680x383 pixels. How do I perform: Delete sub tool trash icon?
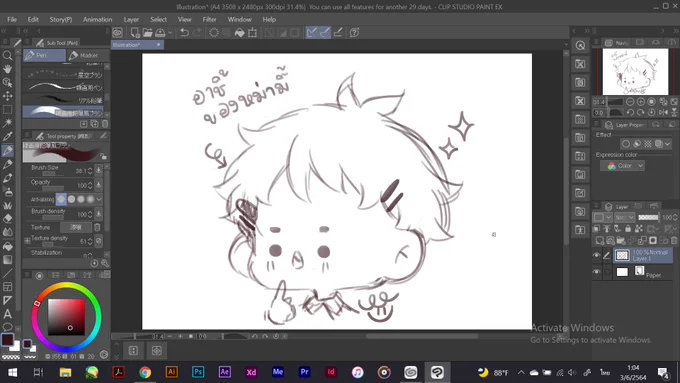click(x=105, y=124)
